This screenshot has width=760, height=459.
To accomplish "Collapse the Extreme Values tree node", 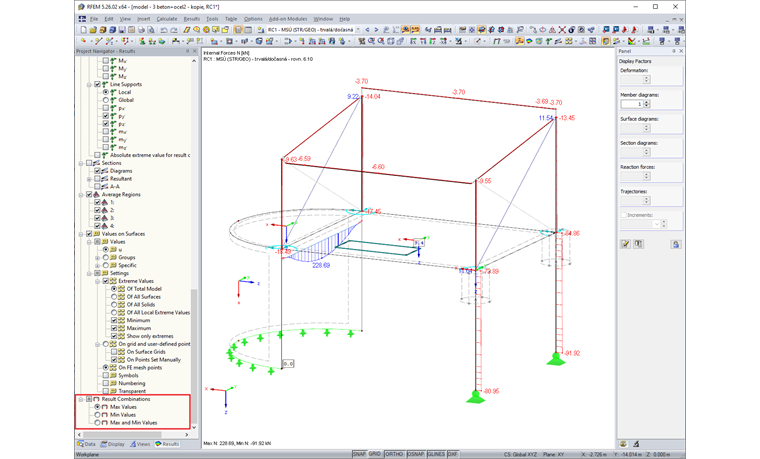I will 97,281.
